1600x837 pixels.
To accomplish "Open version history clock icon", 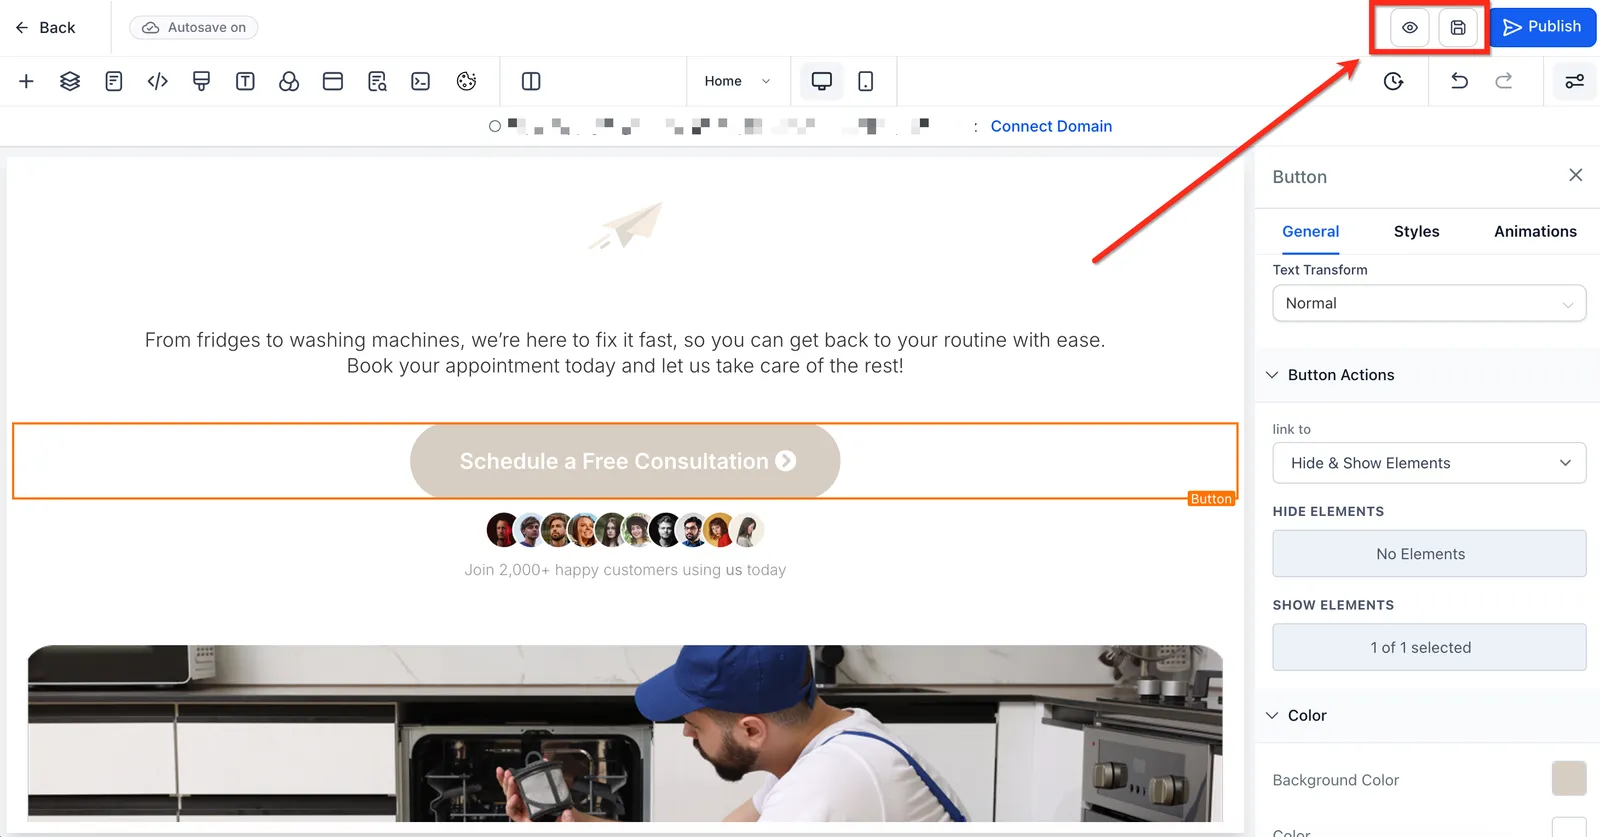I will coord(1393,81).
